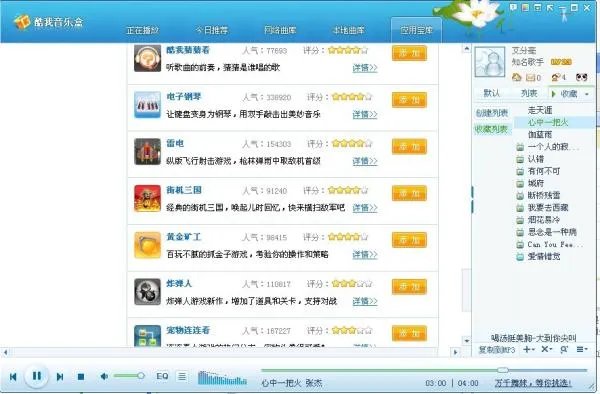Viewport: 600px width, 394px height.
Task: Open the delete X dropdown
Action: 546,349
